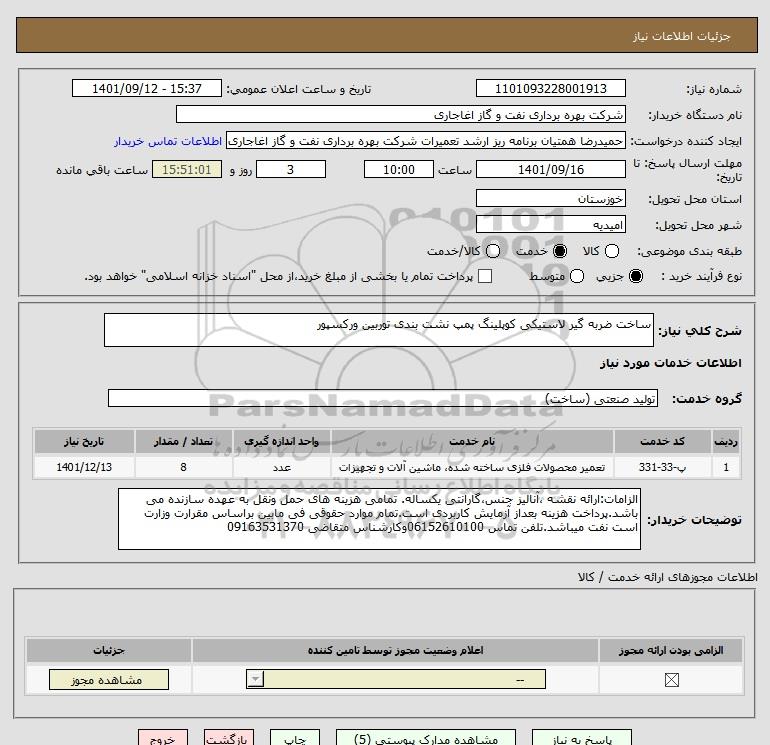The width and height of the screenshot is (770, 745).
Task: Click the service group field تولید صنعتی
Action: (x=383, y=398)
